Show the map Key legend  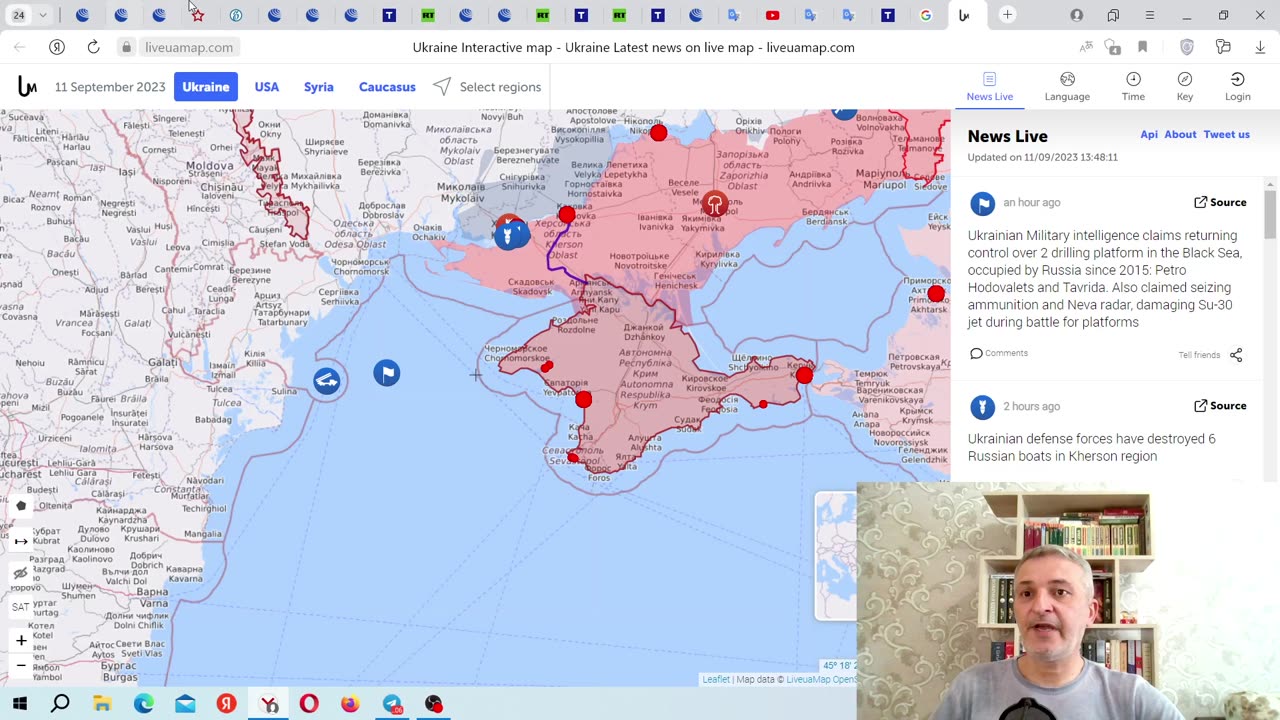(1185, 87)
